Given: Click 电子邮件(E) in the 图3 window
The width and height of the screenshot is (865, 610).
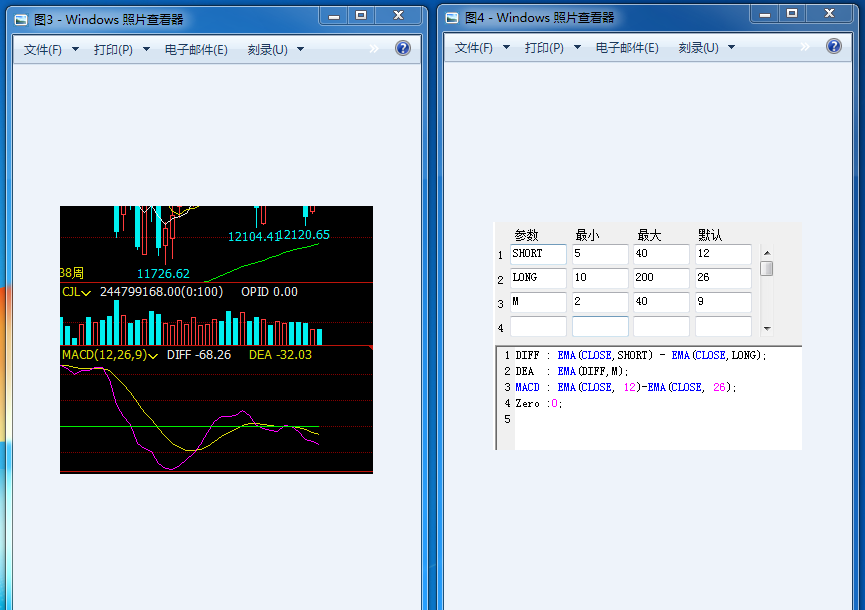Looking at the screenshot, I should click(196, 49).
